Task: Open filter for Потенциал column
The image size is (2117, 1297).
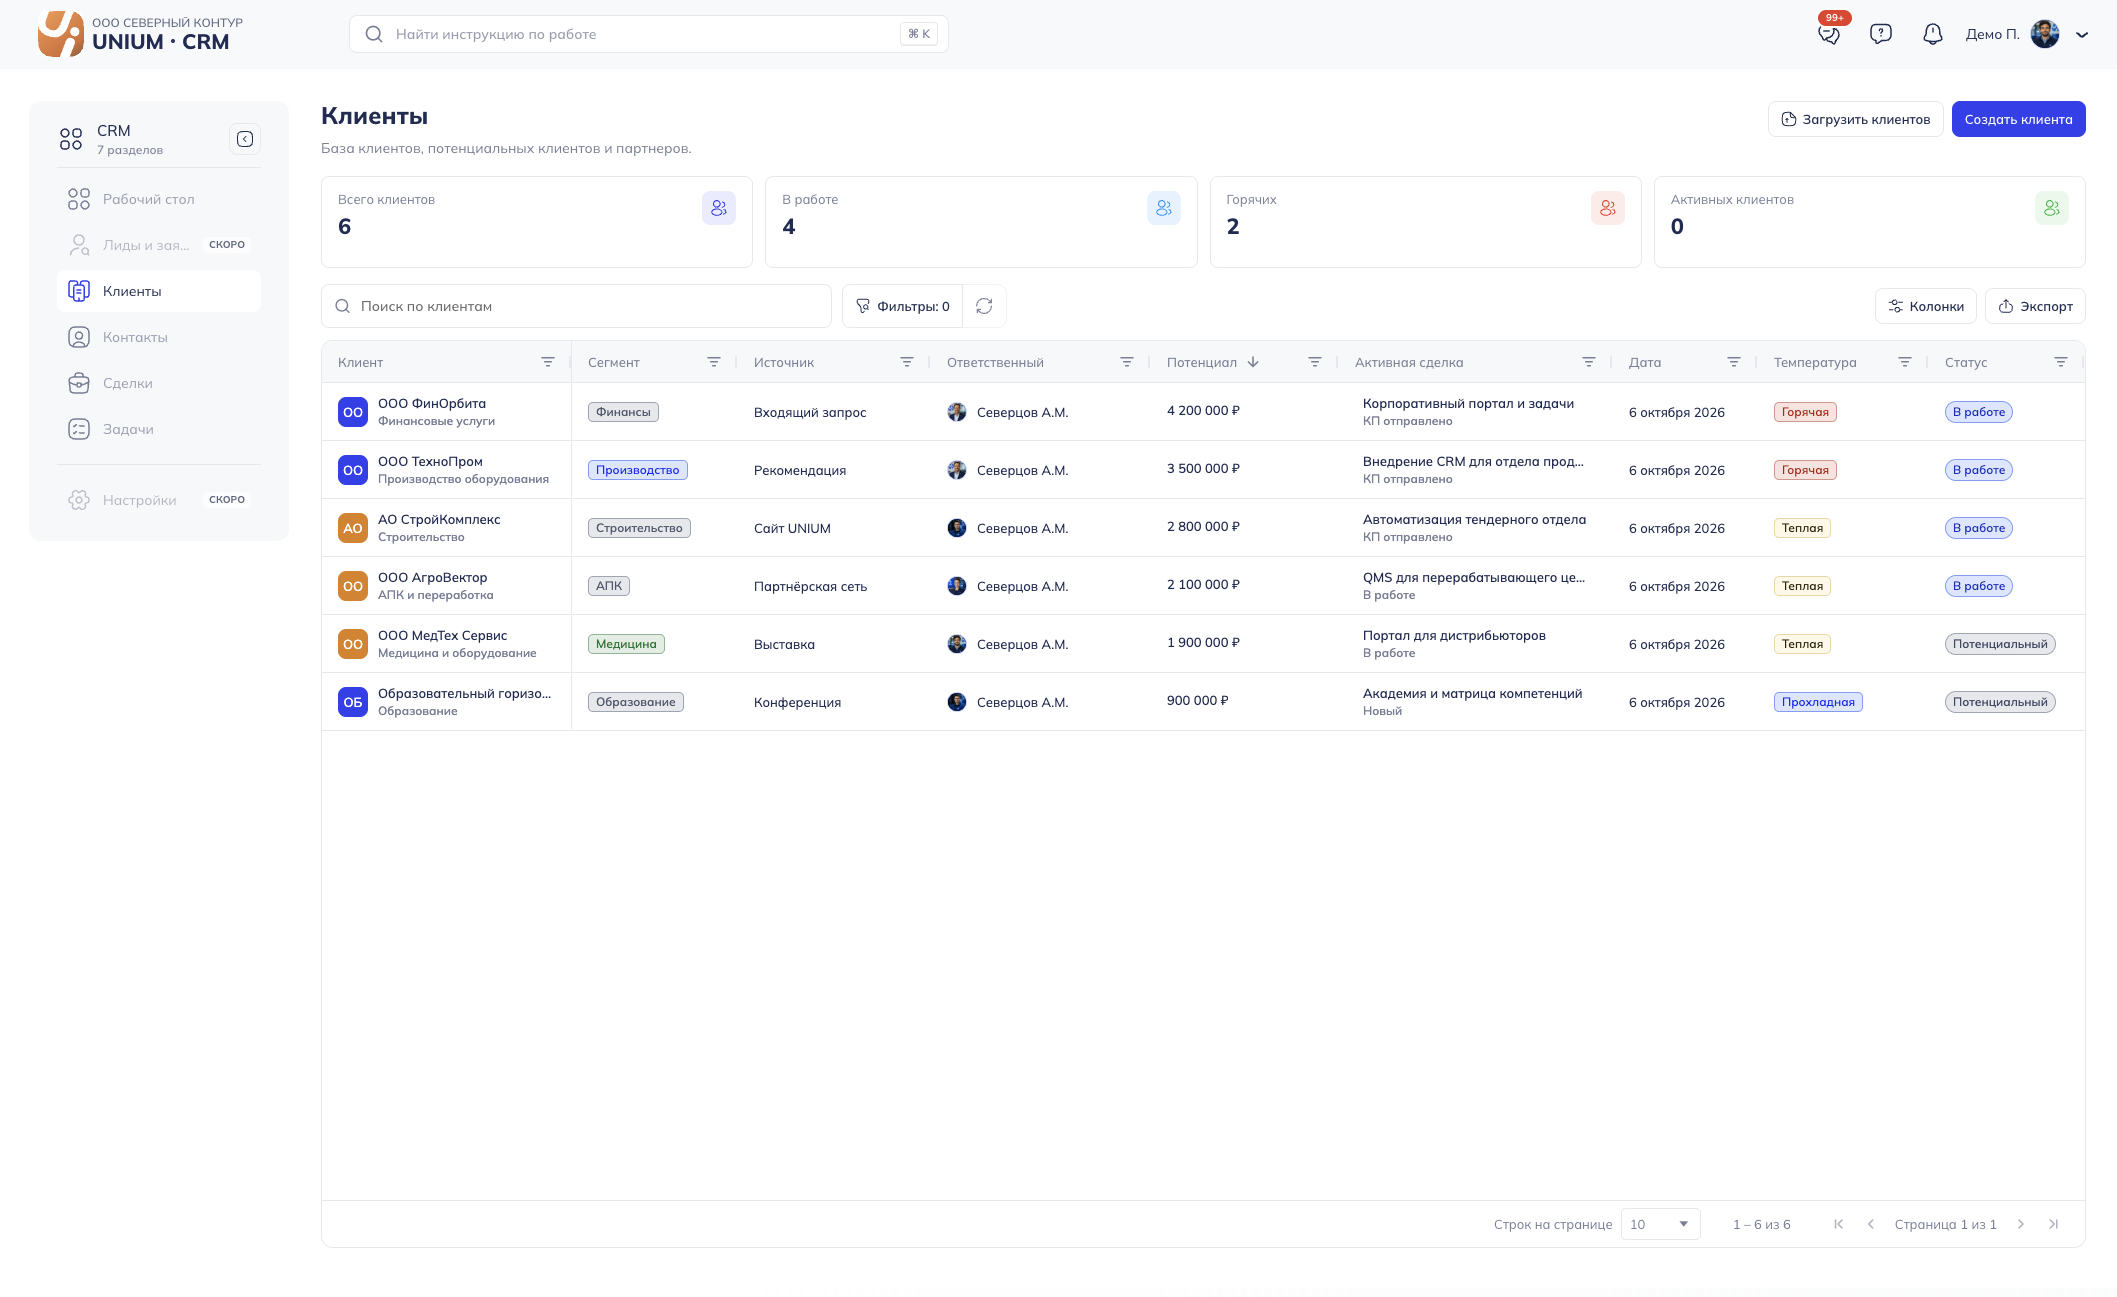Action: pos(1315,362)
